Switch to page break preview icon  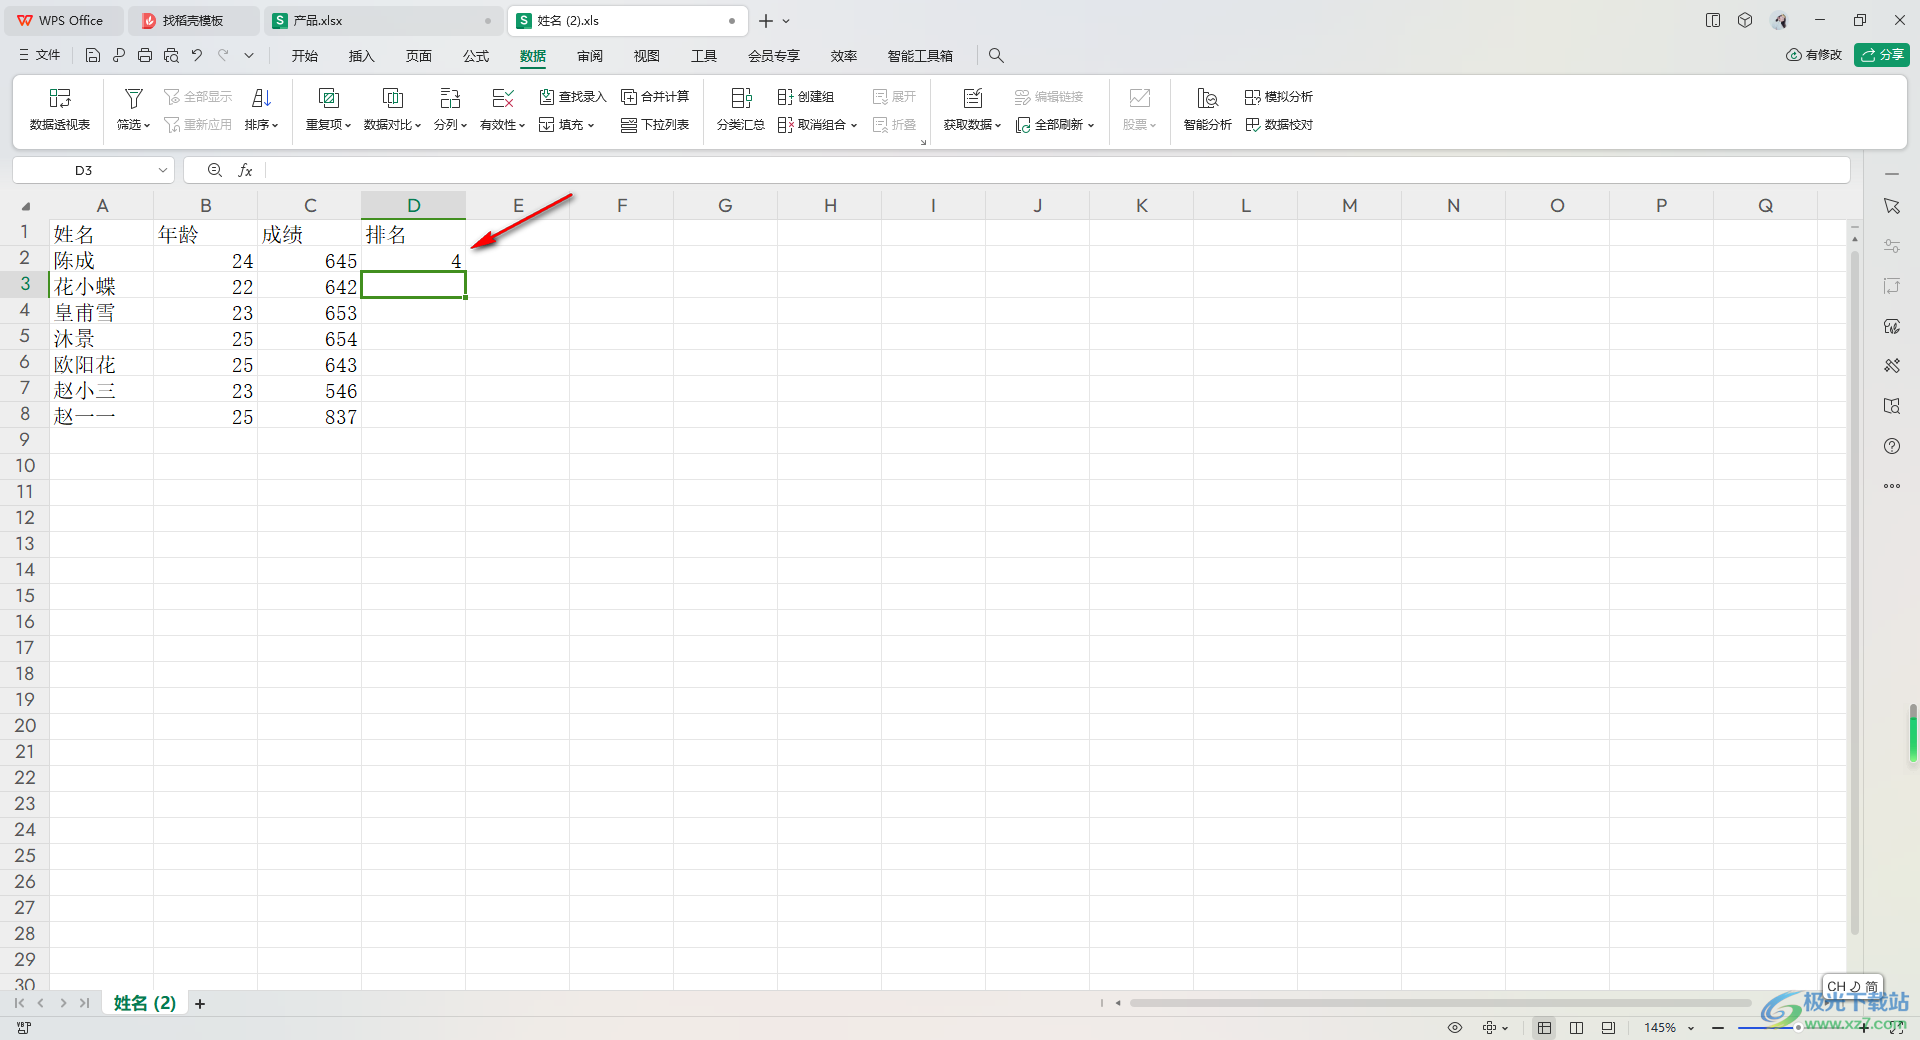(1576, 1027)
